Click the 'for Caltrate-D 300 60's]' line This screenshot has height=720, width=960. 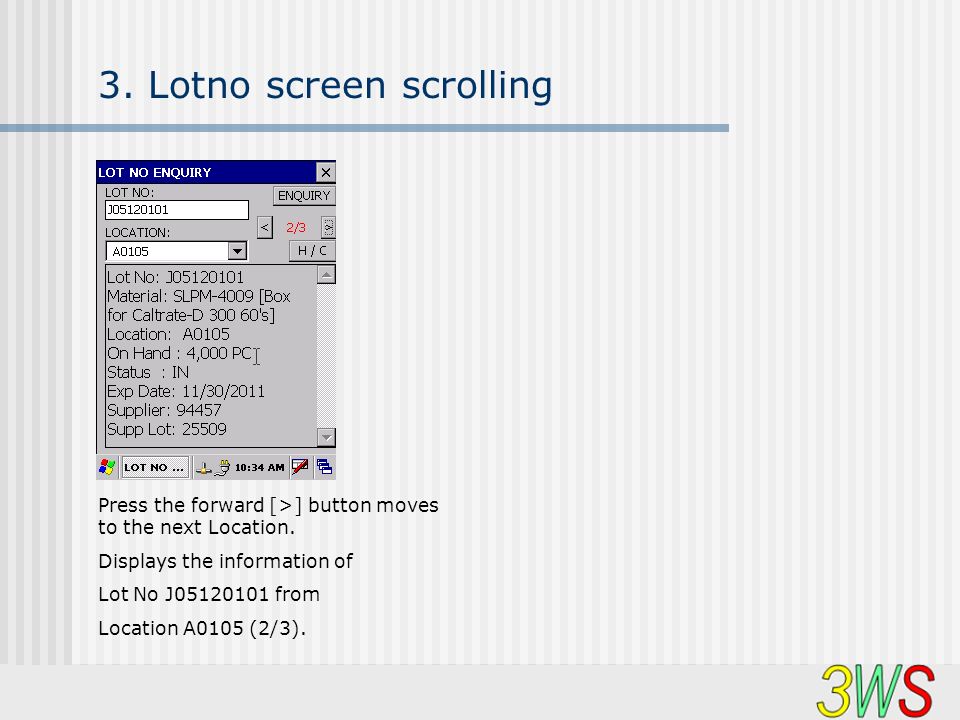click(191, 315)
